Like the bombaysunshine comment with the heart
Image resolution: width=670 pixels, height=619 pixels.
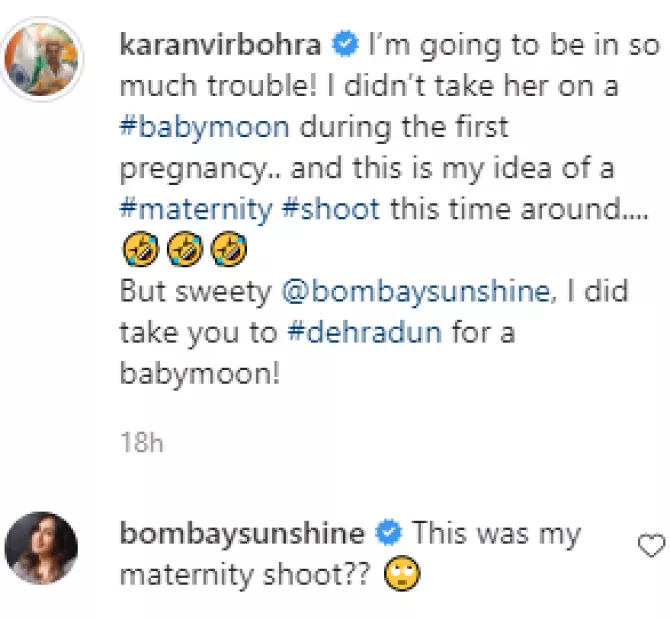point(651,545)
